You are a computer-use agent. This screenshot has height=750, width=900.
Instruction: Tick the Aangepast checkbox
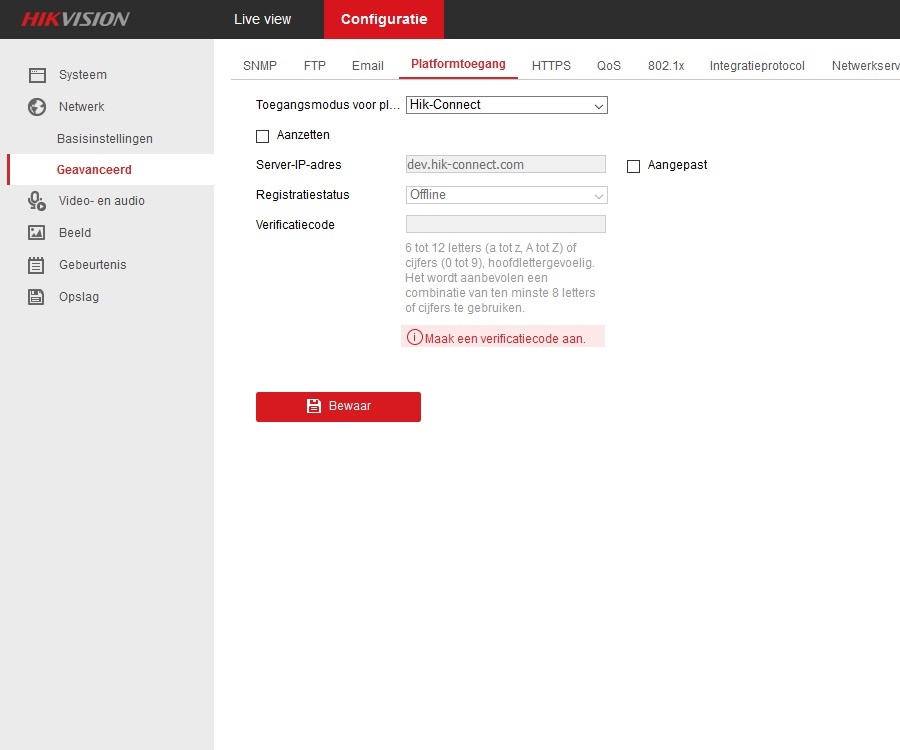tap(633, 166)
